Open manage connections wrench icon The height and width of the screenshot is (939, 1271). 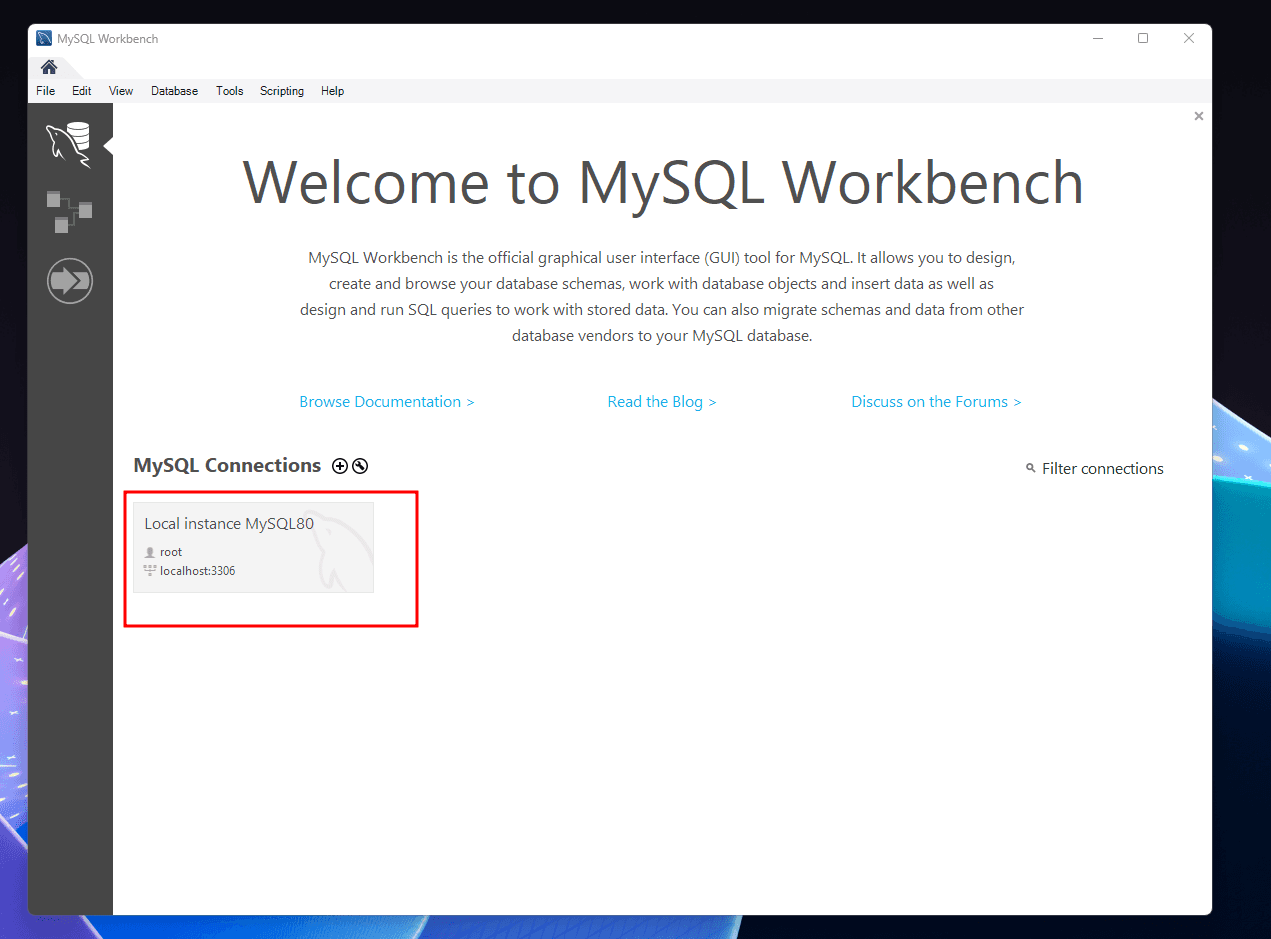pos(360,466)
